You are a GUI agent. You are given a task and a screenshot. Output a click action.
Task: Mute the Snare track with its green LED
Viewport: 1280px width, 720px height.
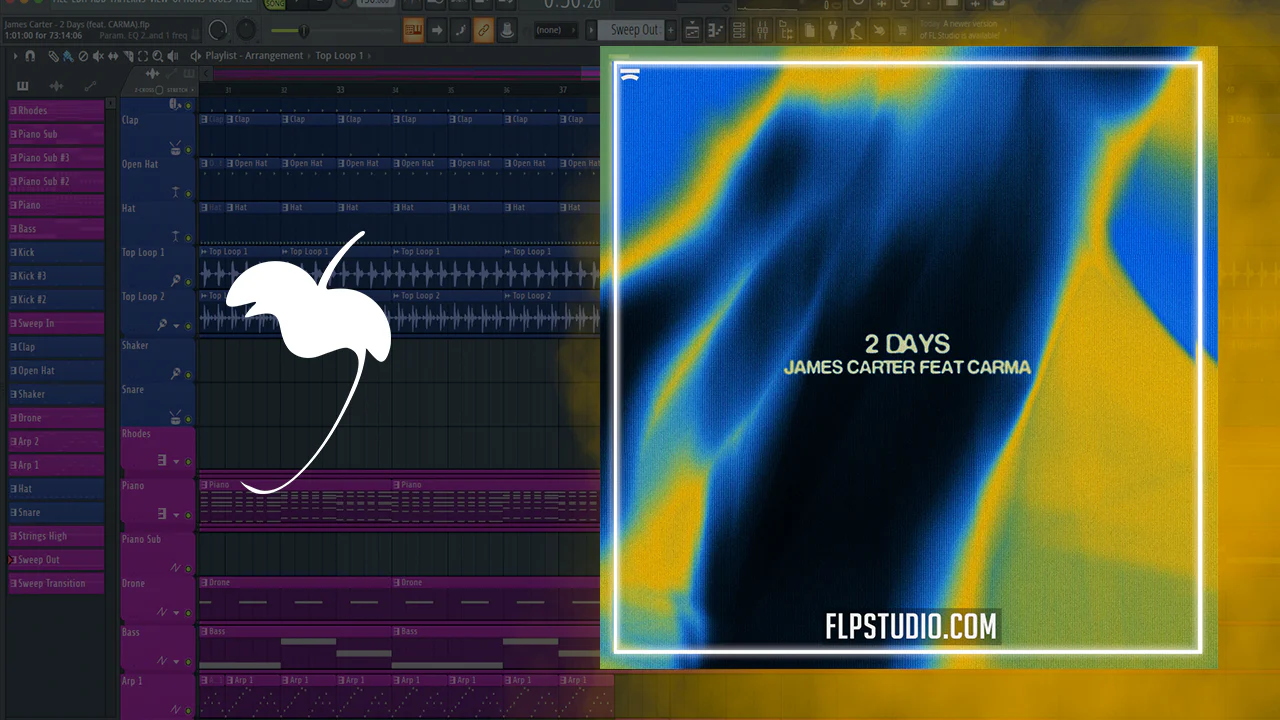(x=188, y=419)
